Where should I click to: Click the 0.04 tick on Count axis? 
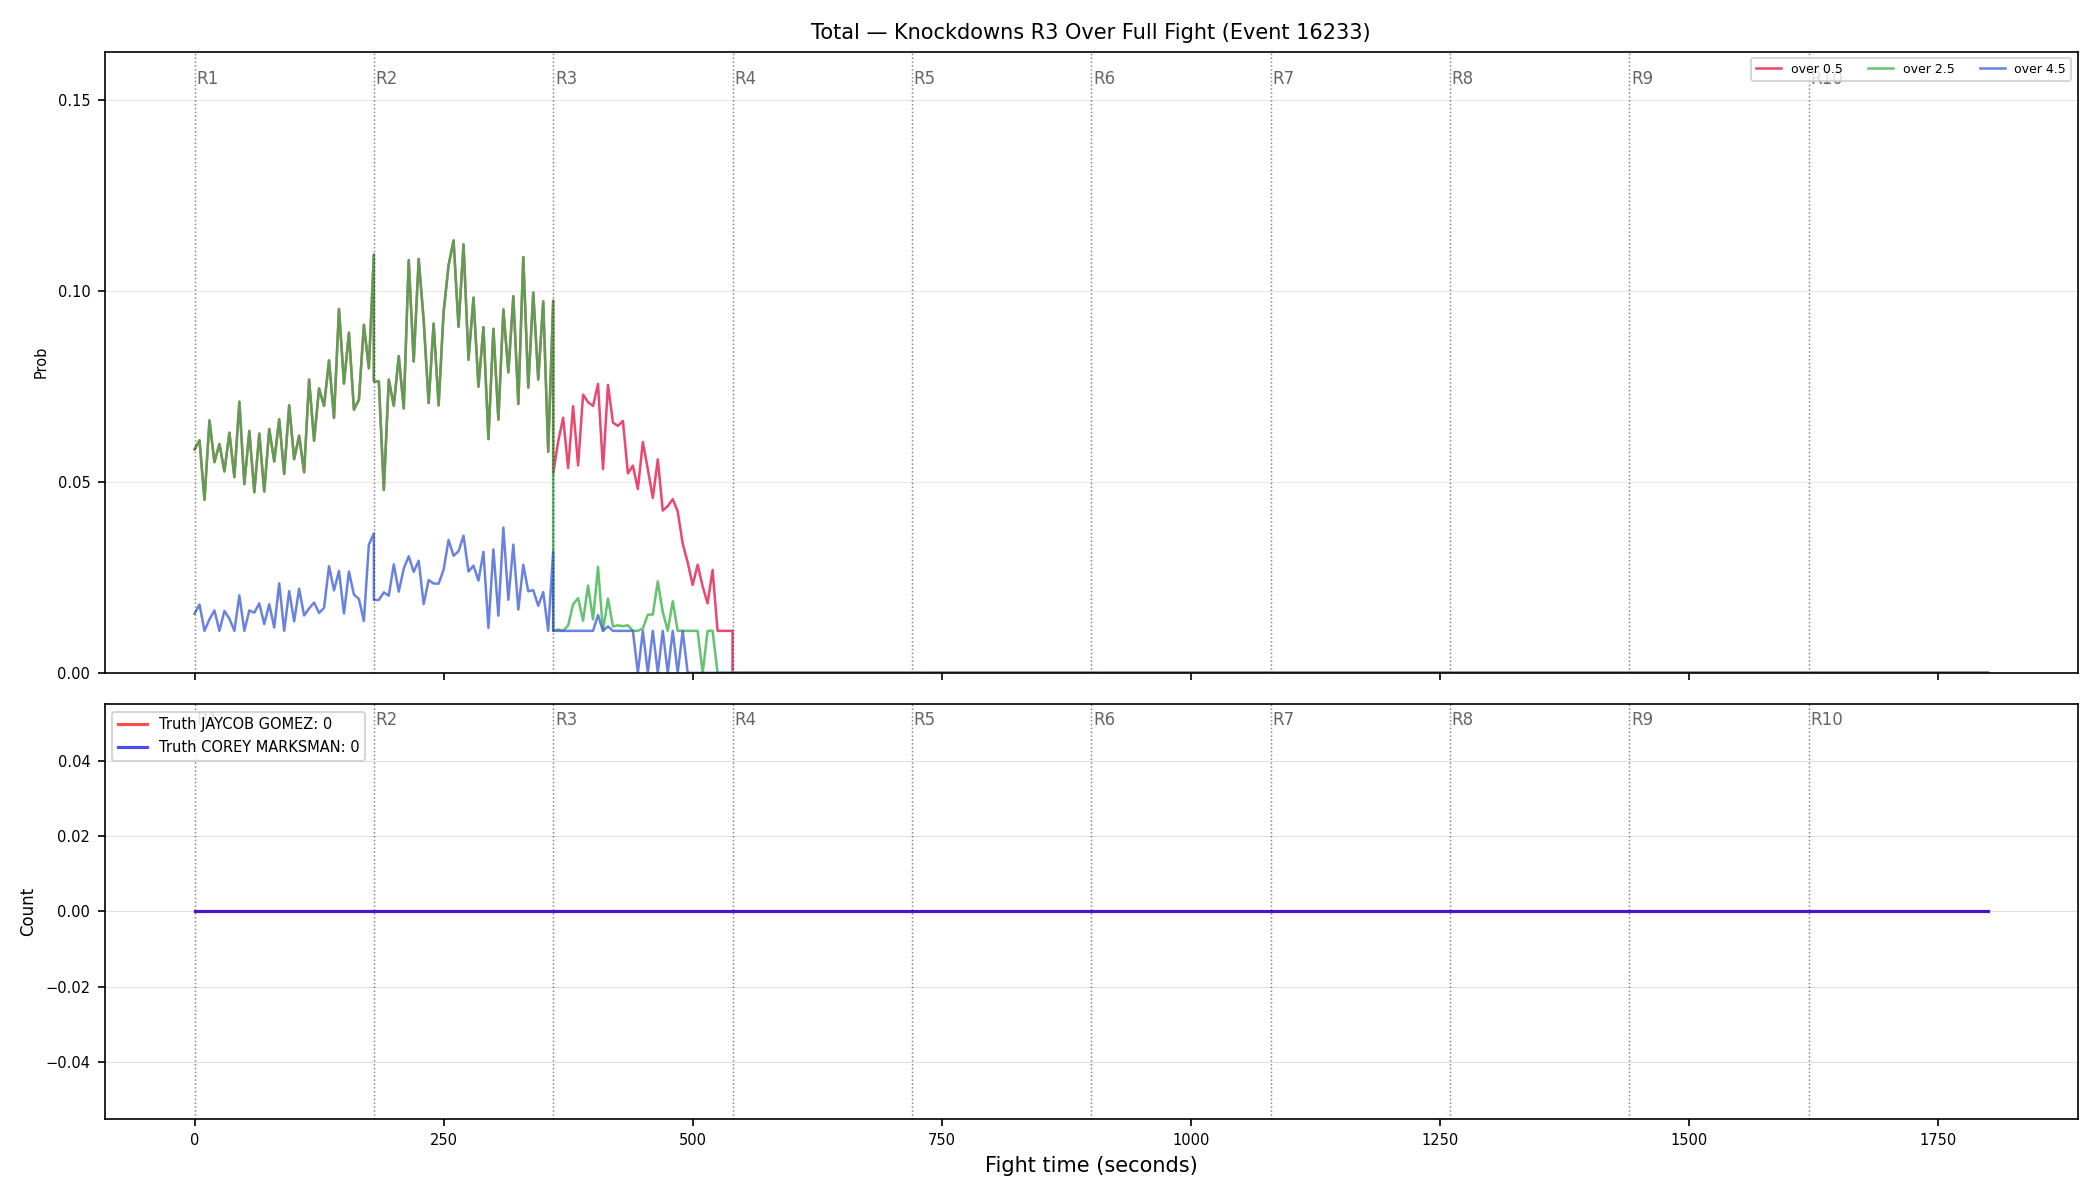click(x=74, y=761)
